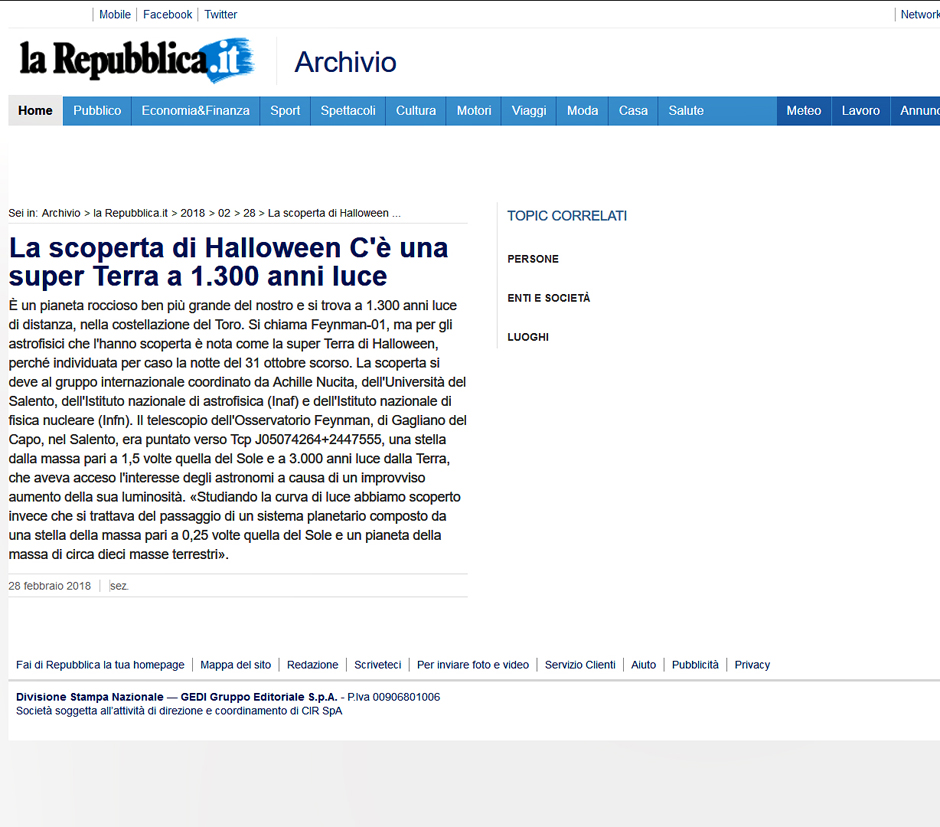Open the Motori navigation item
The image size is (940, 827).
pyautogui.click(x=474, y=111)
